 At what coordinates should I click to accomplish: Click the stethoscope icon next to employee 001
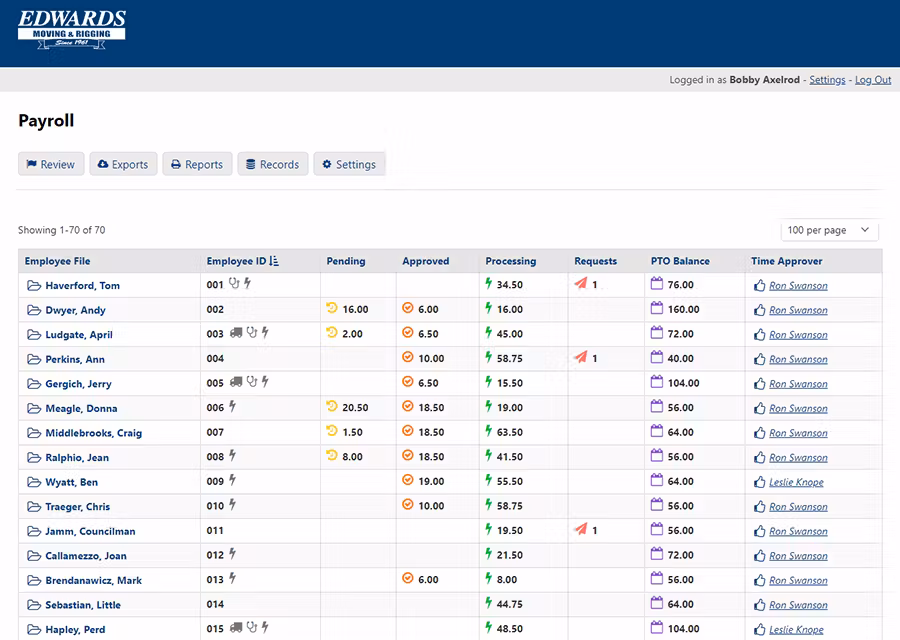[x=235, y=285]
